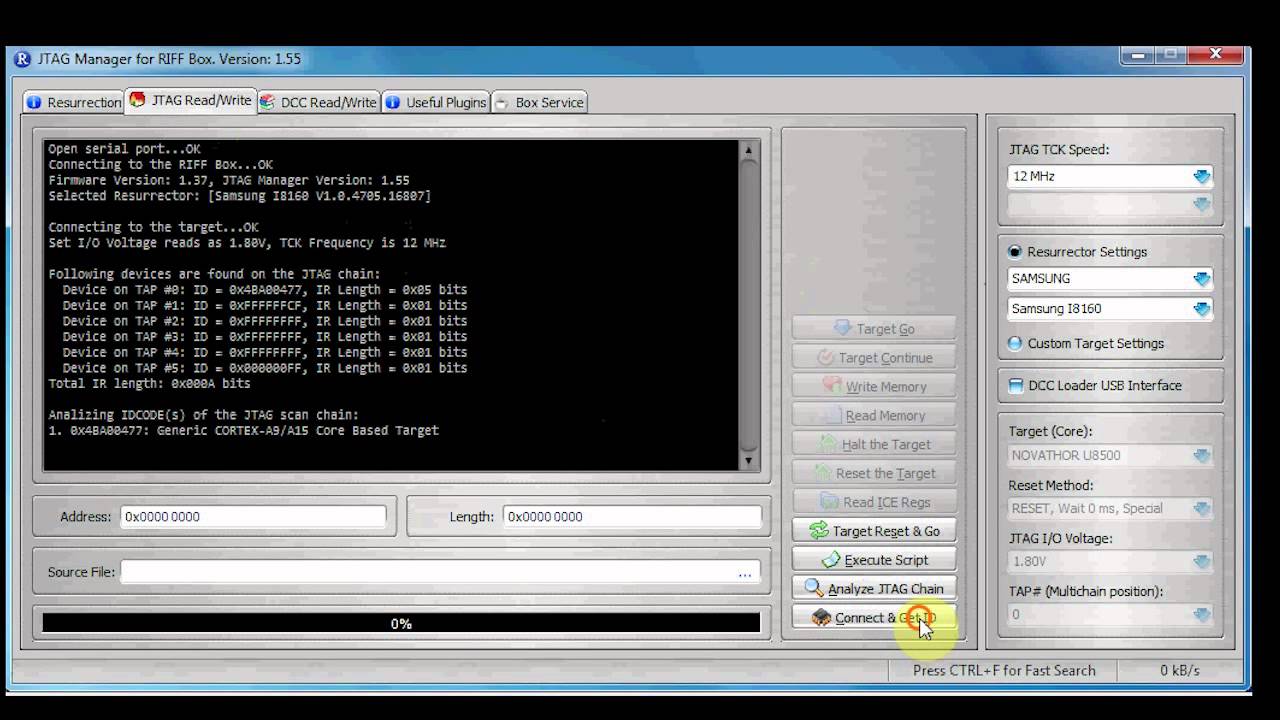Click the Connect & Get ID chip icon
Image resolution: width=1280 pixels, height=720 pixels.
pyautogui.click(x=821, y=618)
